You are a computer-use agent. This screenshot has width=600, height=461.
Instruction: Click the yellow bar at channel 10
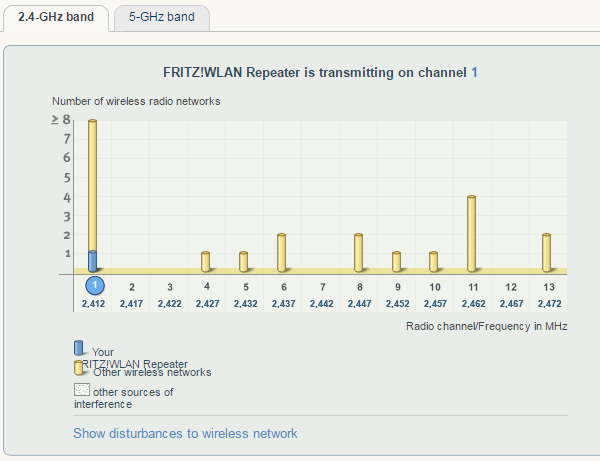click(434, 262)
